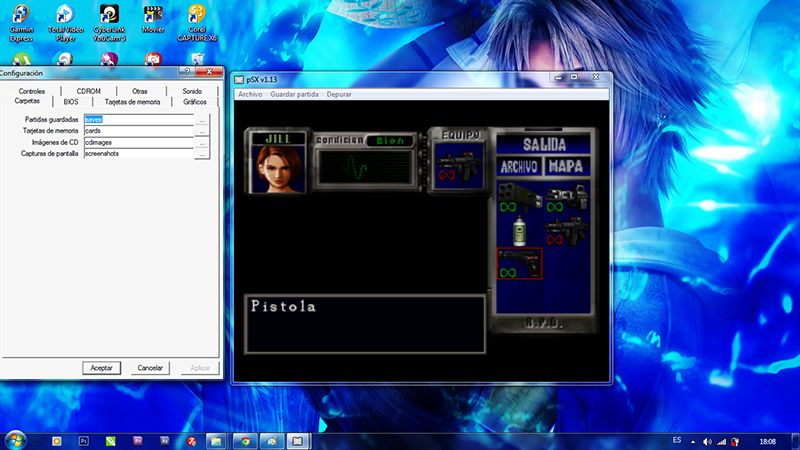This screenshot has height=450, width=800.
Task: Launch Photoshop from the taskbar
Action: point(84,441)
